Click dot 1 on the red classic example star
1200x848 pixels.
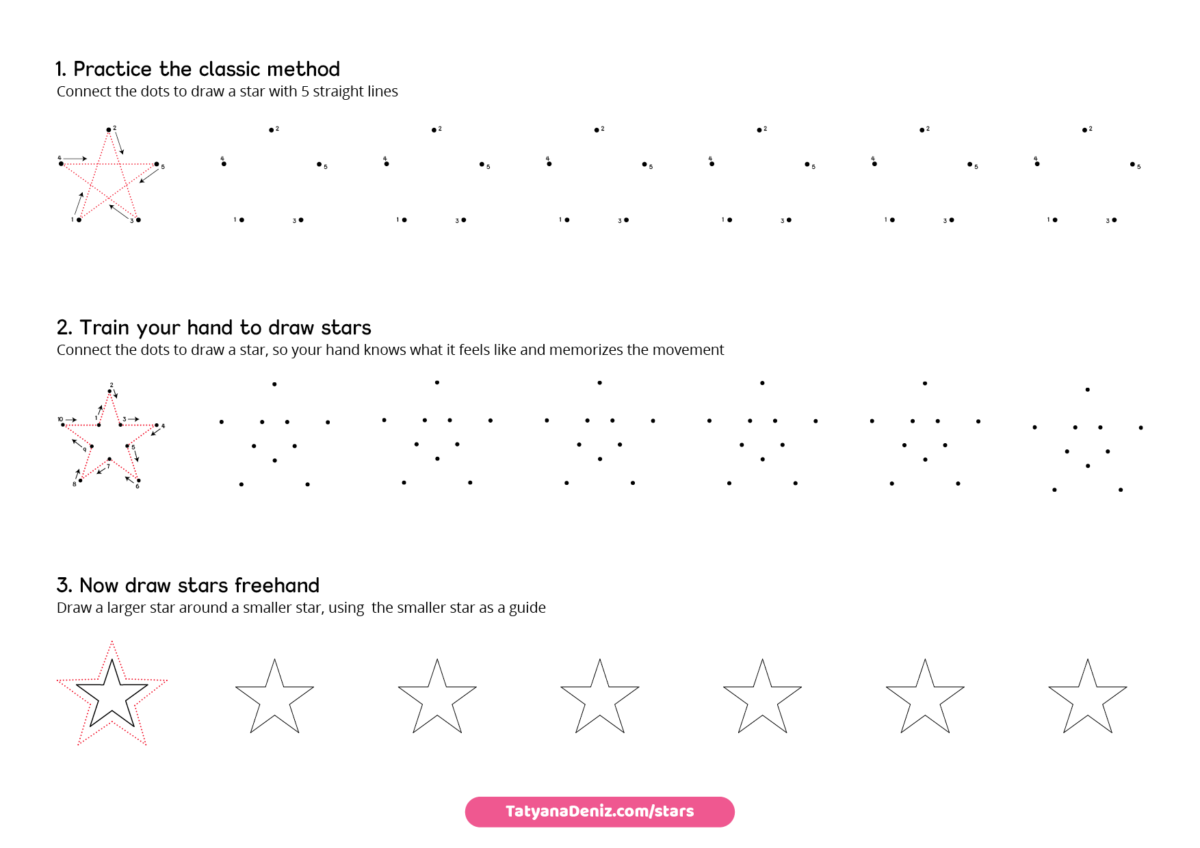(x=79, y=219)
